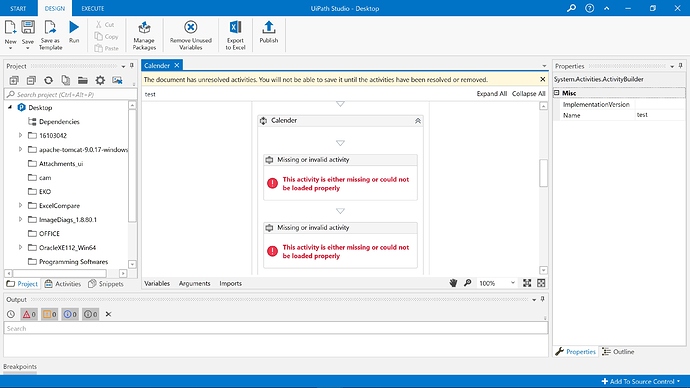Refresh the project panel

tap(48, 80)
